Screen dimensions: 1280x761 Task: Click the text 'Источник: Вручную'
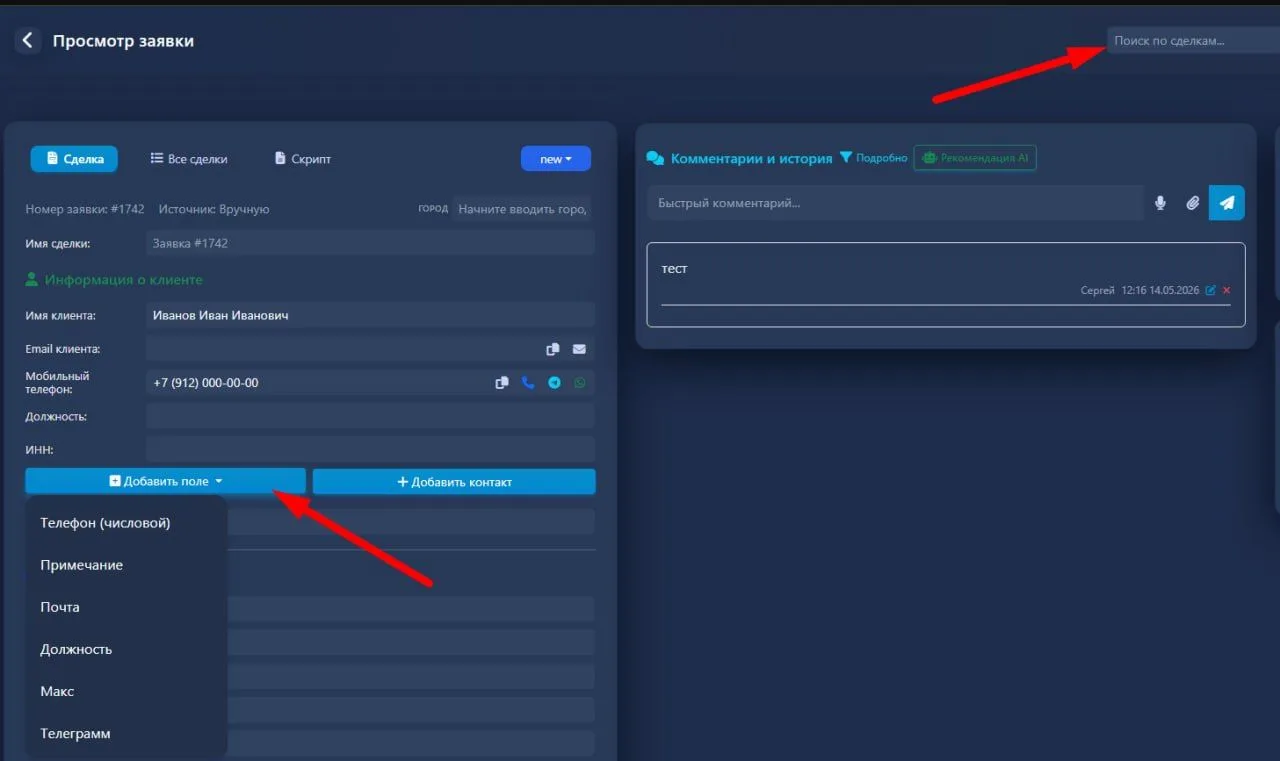pyautogui.click(x=214, y=209)
